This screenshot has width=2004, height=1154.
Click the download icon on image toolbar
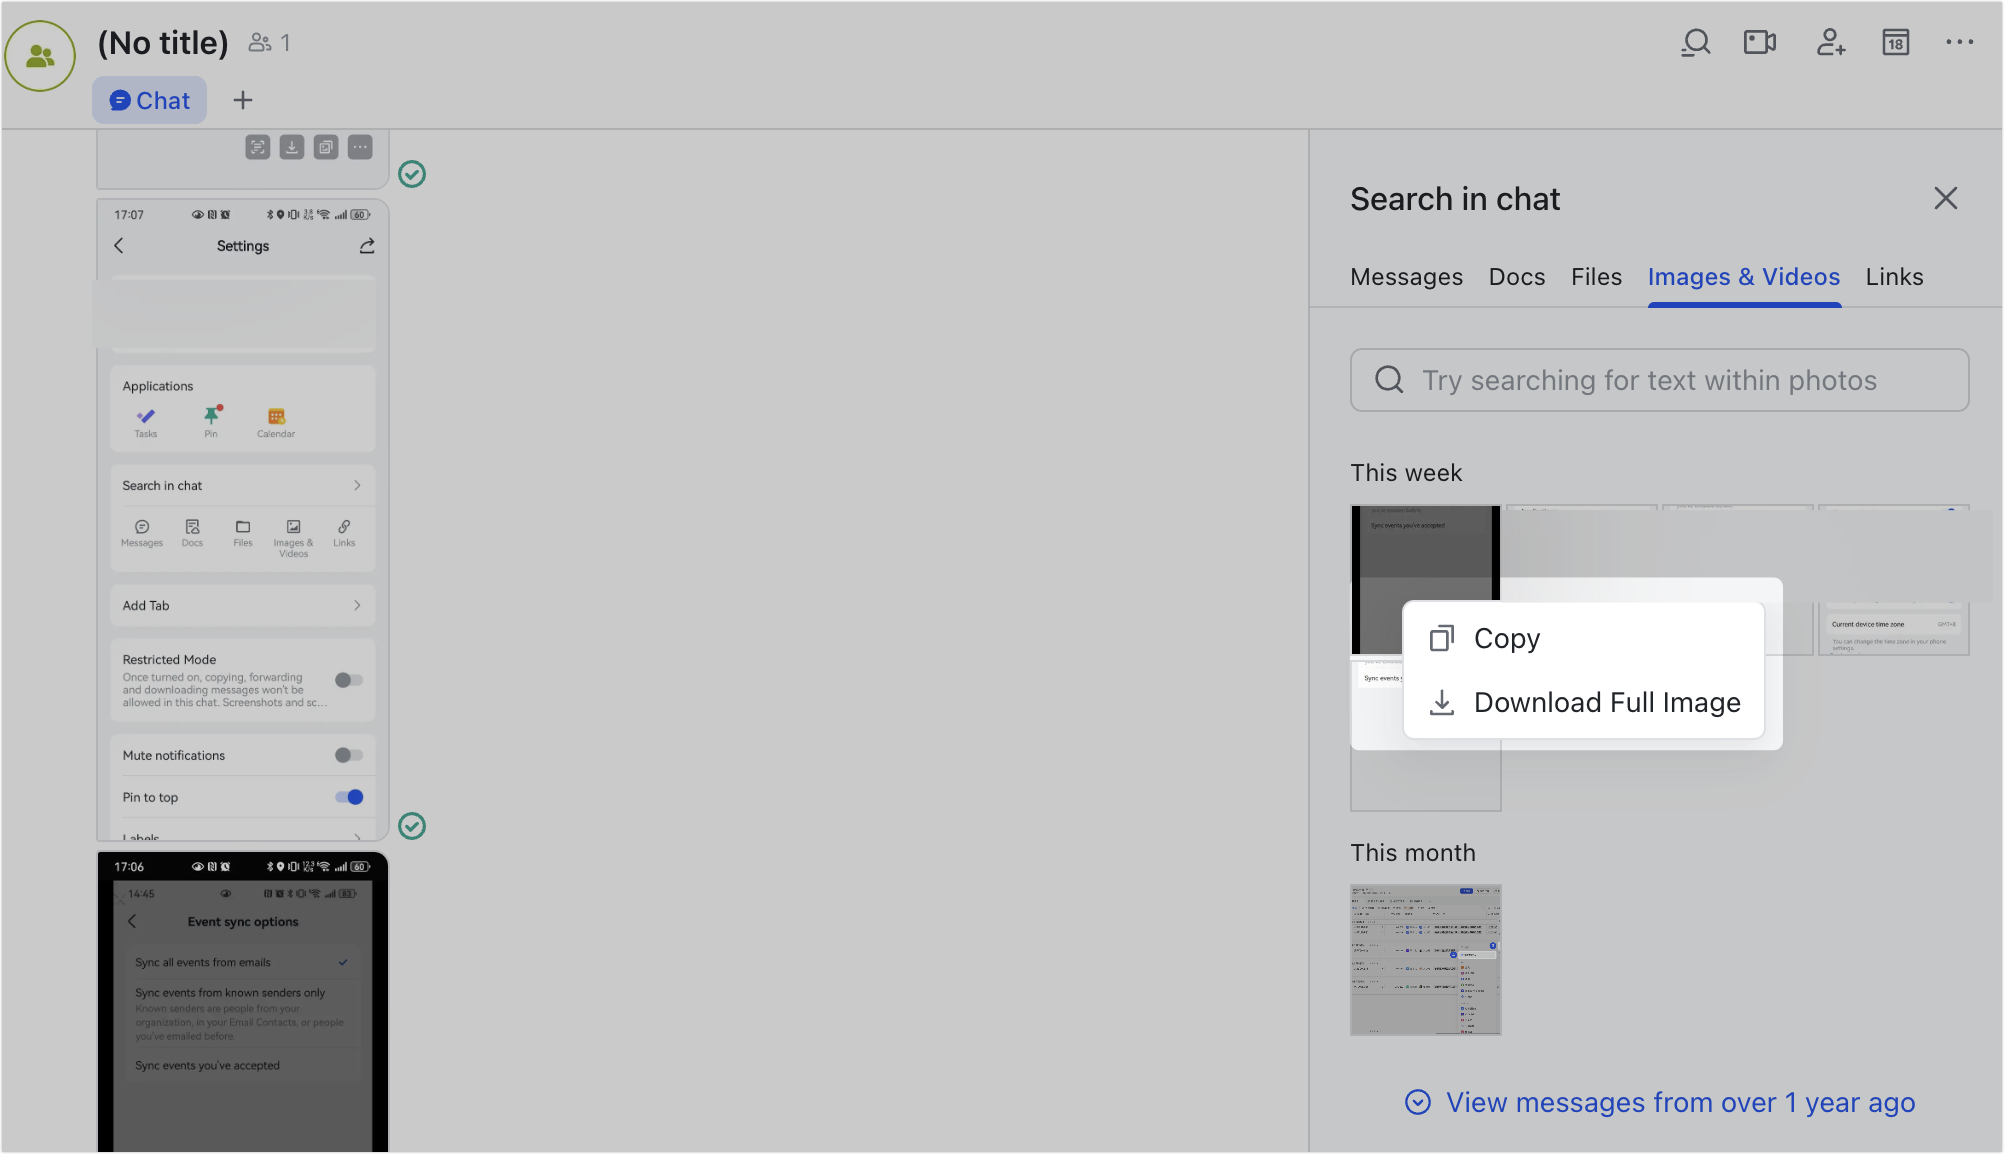pos(292,147)
